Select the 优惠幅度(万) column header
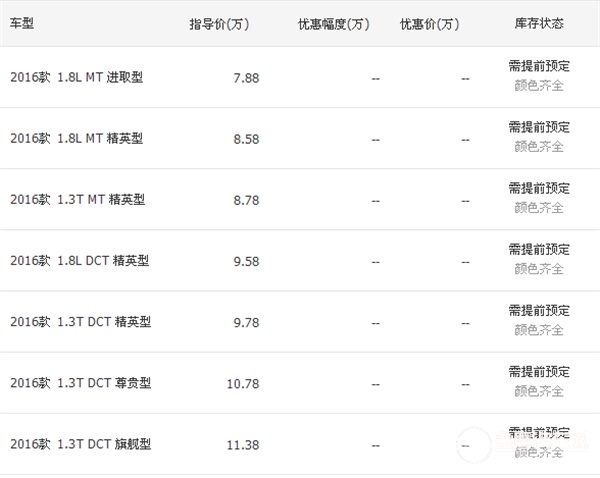The height and width of the screenshot is (478, 600). coord(332,23)
